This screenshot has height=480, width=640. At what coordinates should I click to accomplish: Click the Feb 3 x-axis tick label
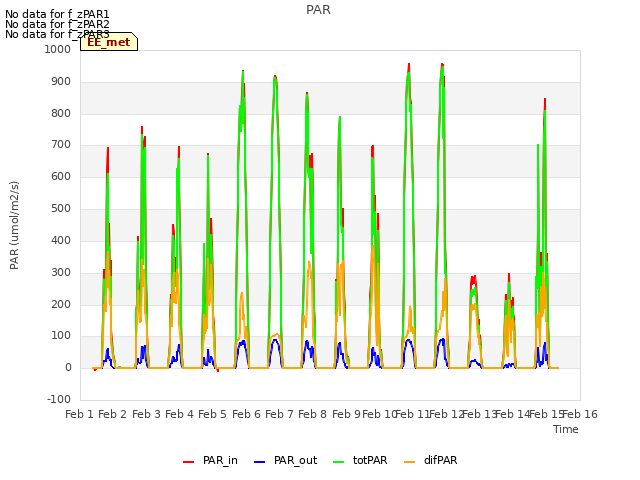[146, 414]
